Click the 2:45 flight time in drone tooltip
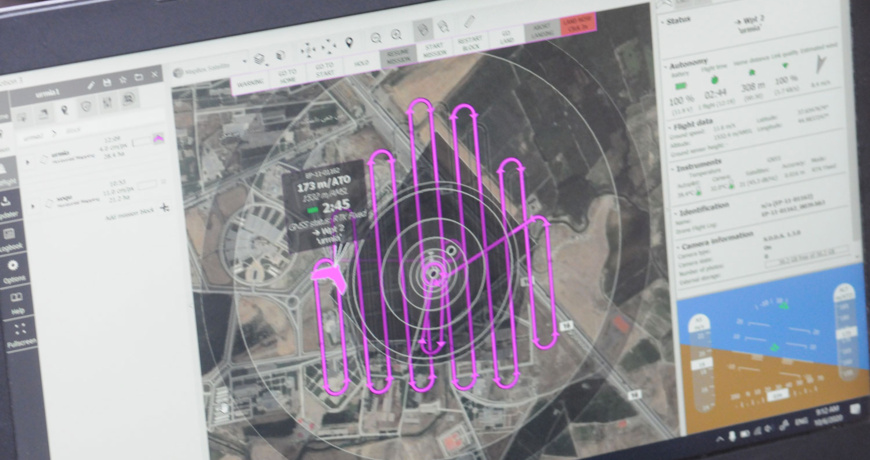Image resolution: width=870 pixels, height=460 pixels. tap(335, 208)
